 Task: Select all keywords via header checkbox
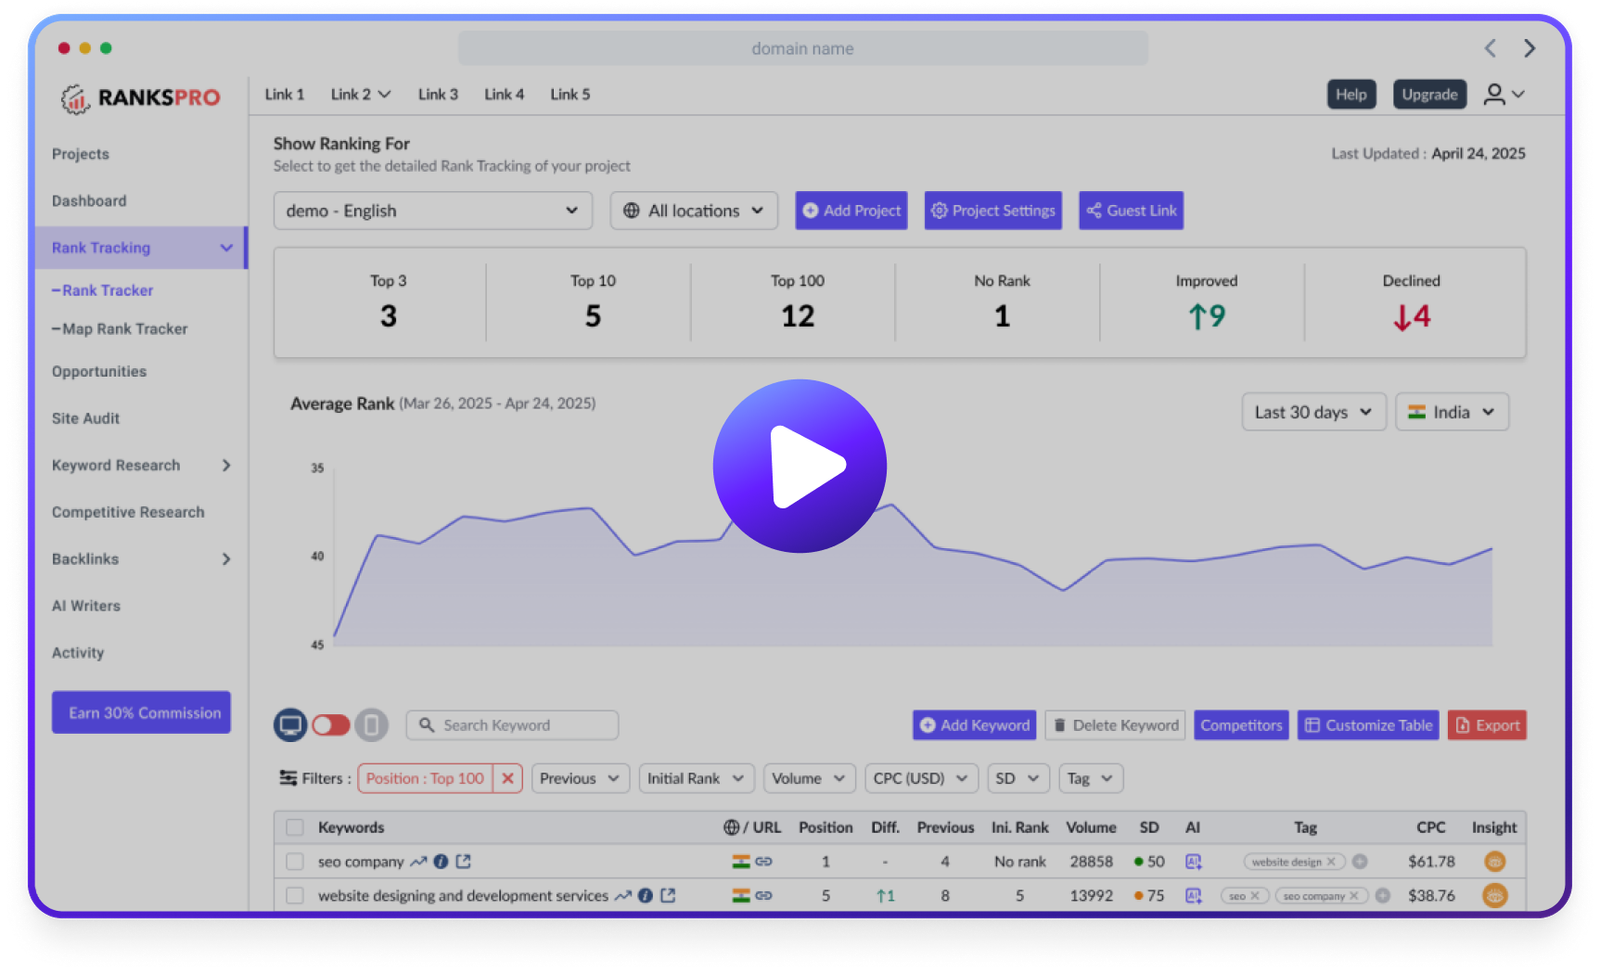pos(295,827)
